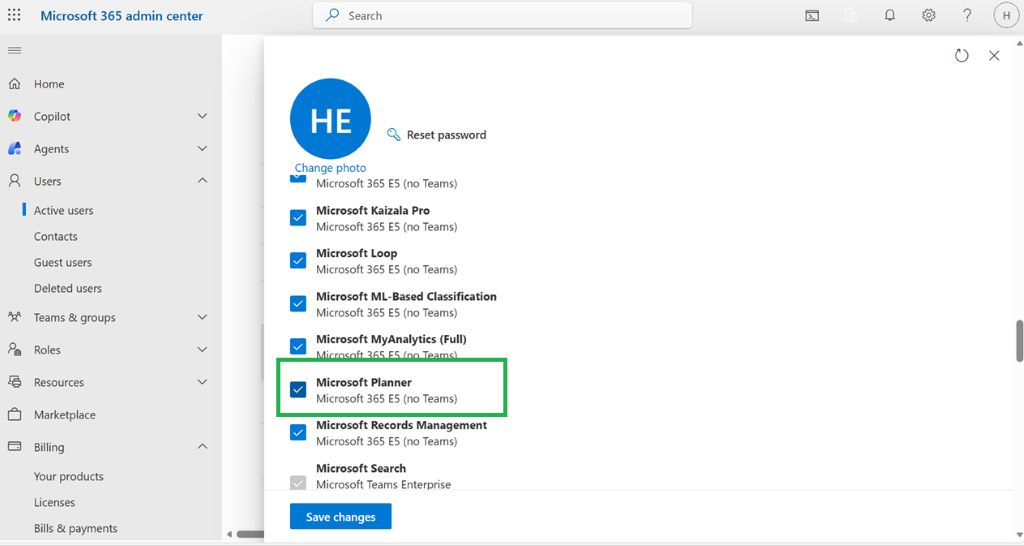Image resolution: width=1024 pixels, height=546 pixels.
Task: Click the vertical scrollbar down arrow
Action: 1019,534
